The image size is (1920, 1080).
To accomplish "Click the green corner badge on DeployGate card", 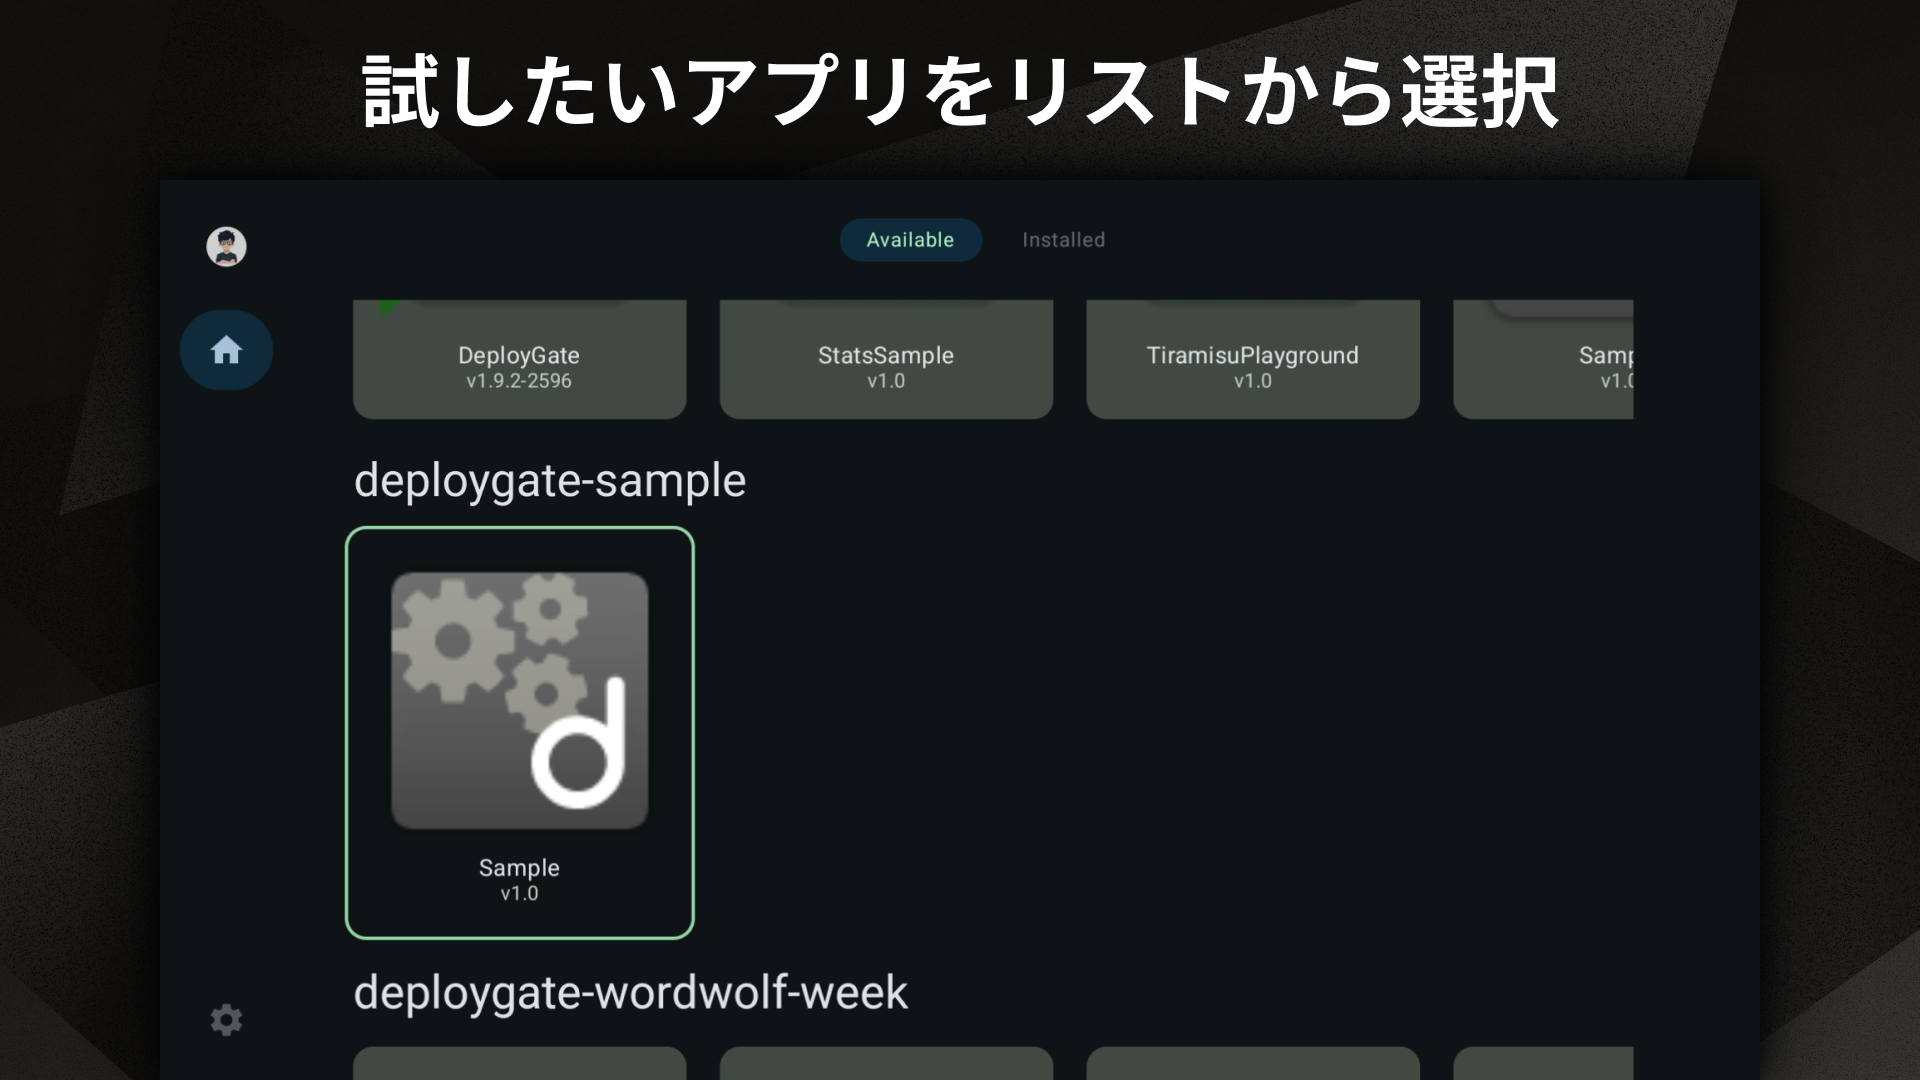I will (386, 307).
